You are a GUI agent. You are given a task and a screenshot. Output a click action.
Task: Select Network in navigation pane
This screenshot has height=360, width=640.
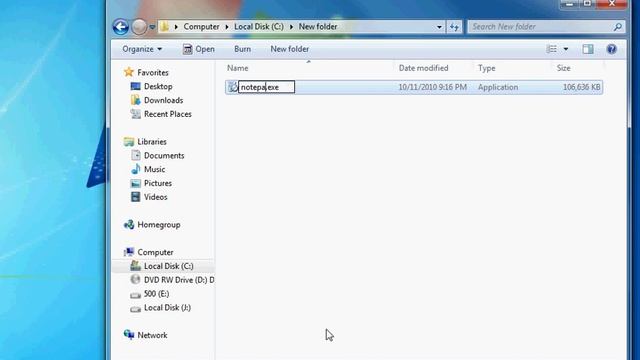pyautogui.click(x=152, y=335)
